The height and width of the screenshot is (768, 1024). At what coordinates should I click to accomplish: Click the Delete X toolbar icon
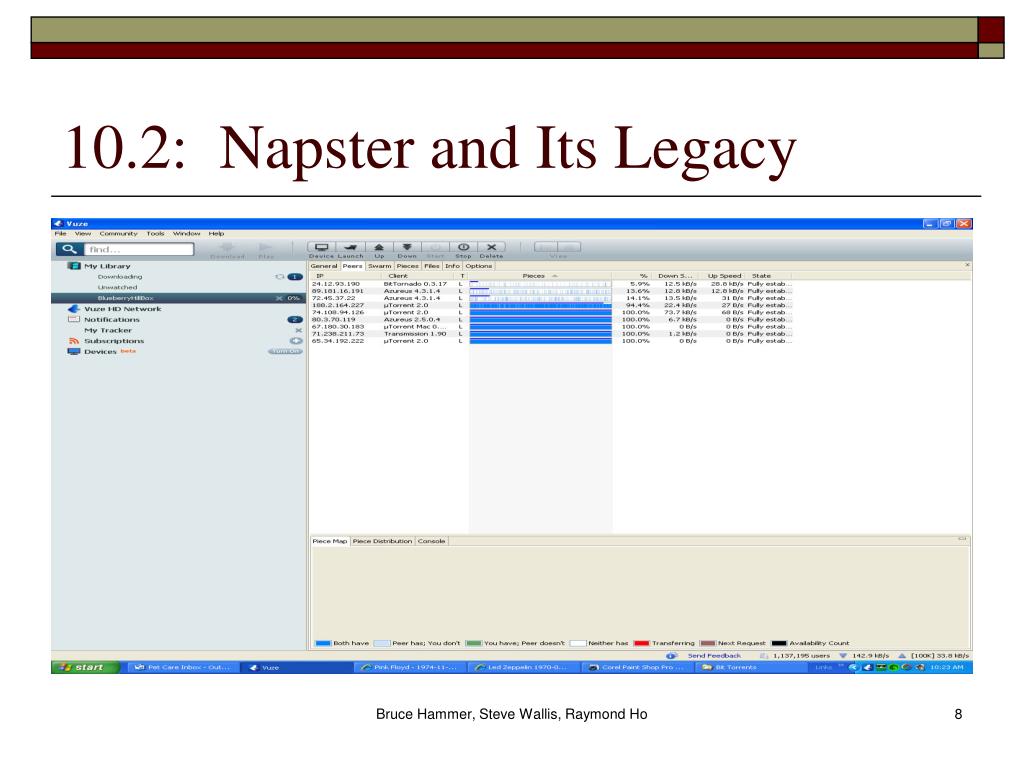(x=491, y=248)
